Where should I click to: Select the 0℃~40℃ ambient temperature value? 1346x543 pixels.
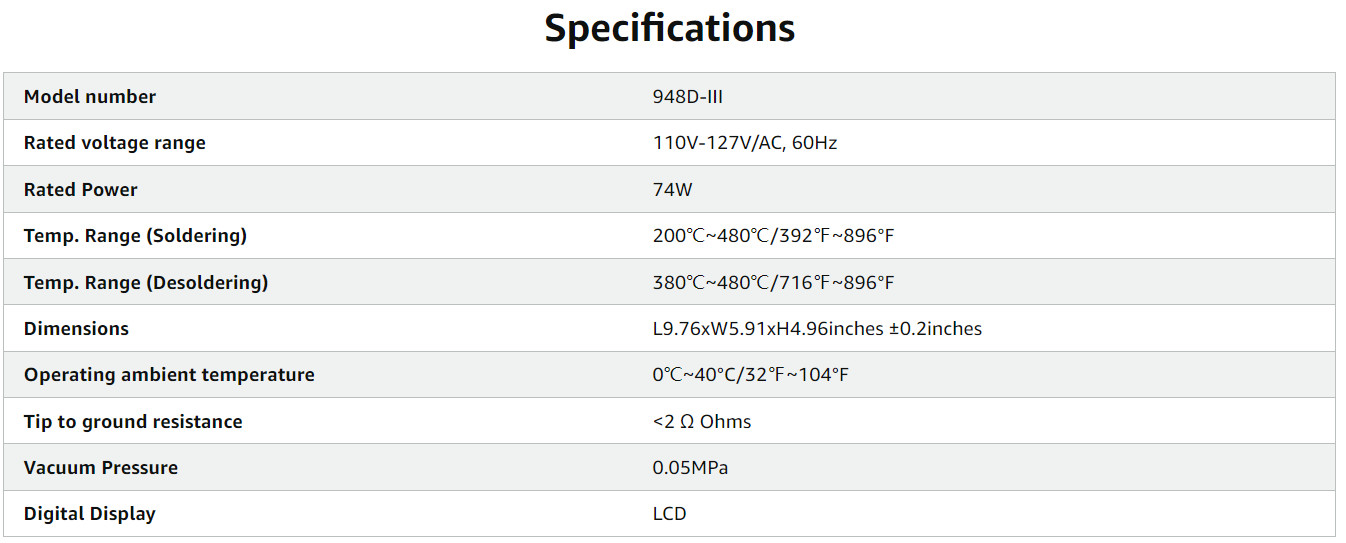point(750,375)
